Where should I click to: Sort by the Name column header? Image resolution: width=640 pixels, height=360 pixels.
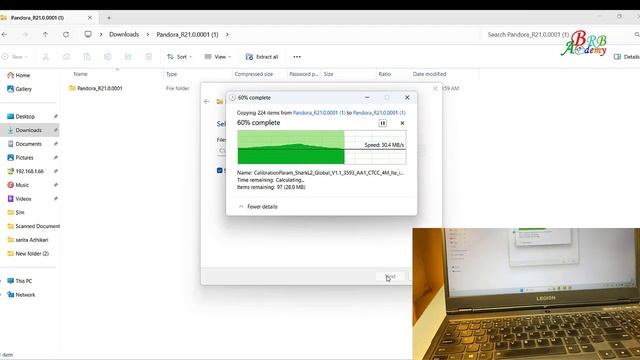tap(80, 74)
